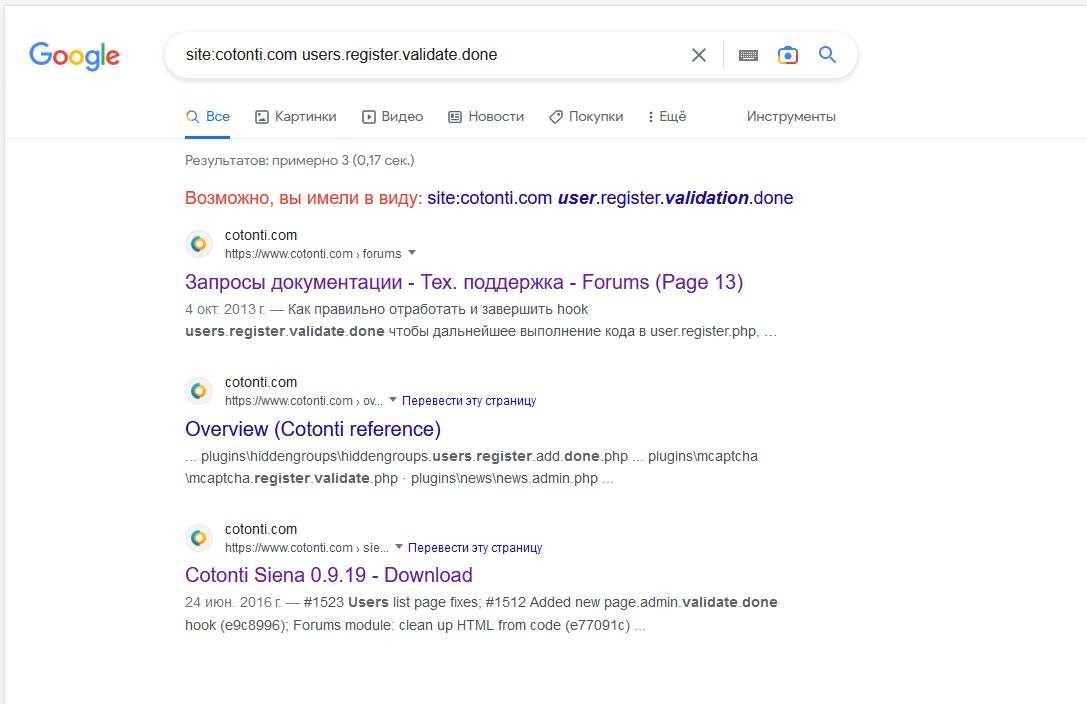Start image search with camera icon
Viewport: 1087px width, 704px height.
click(x=788, y=55)
